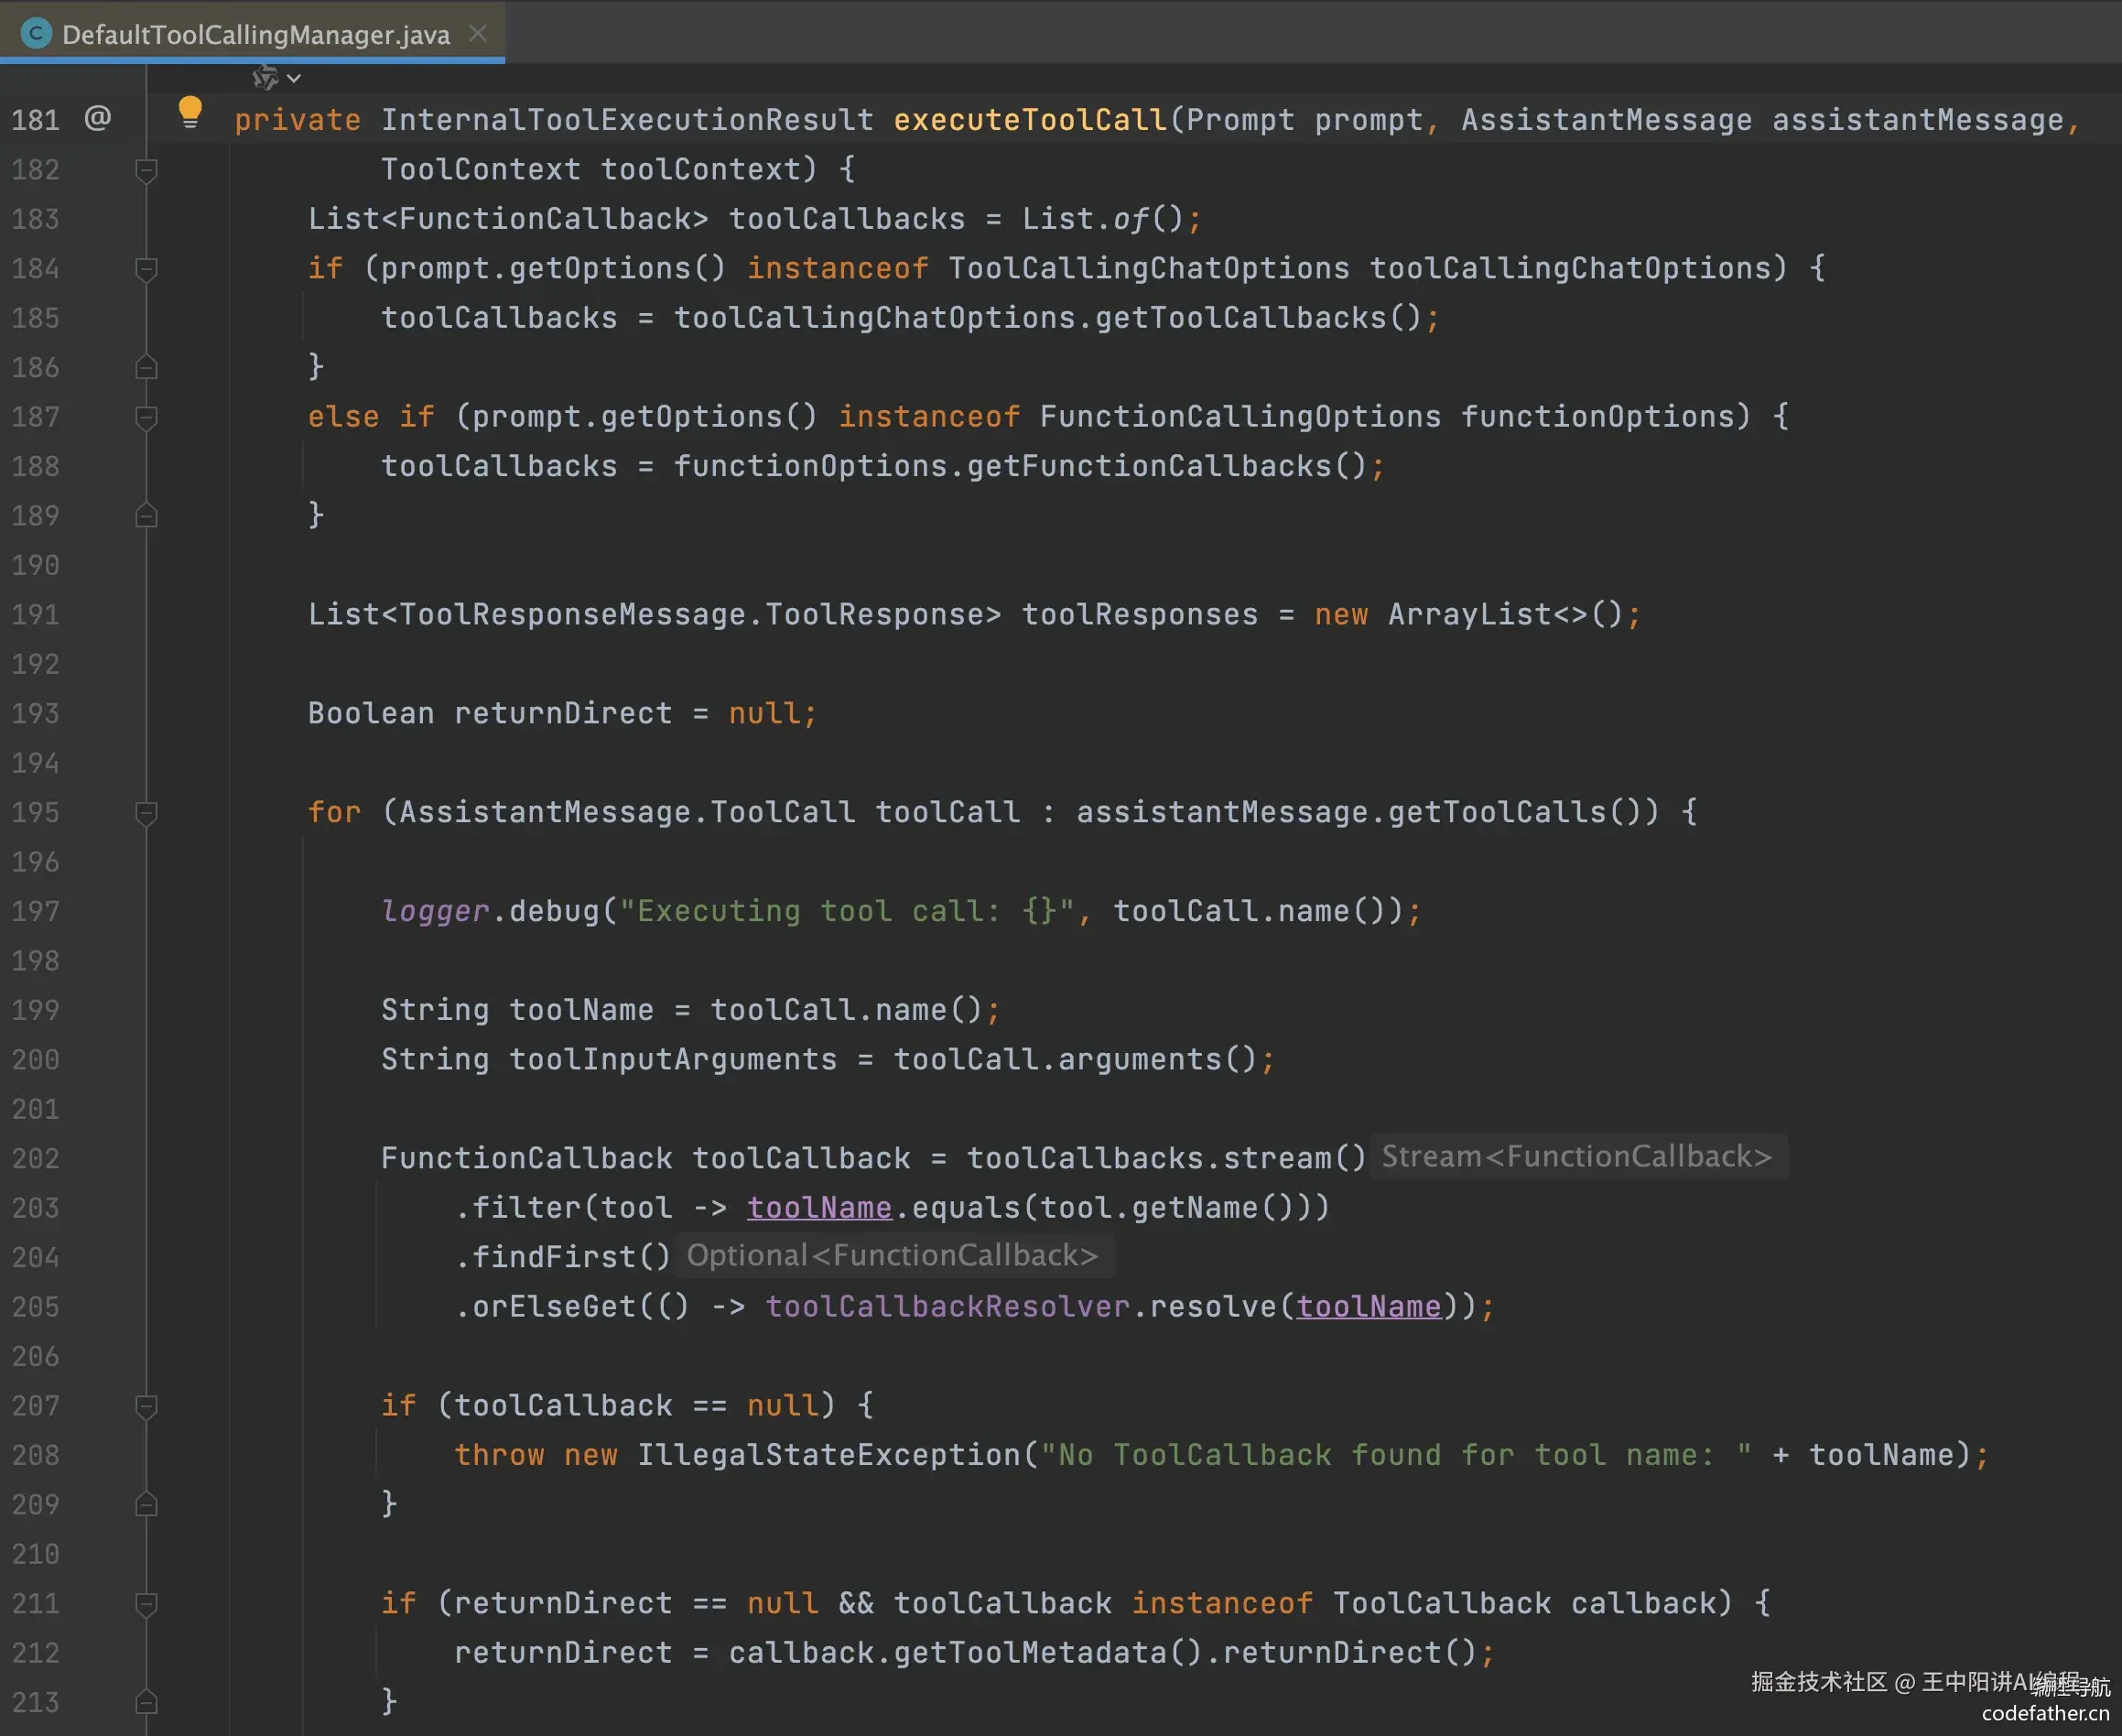Click the underlined toolName in the filter lambda
This screenshot has height=1736, width=2122.
[x=819, y=1208]
